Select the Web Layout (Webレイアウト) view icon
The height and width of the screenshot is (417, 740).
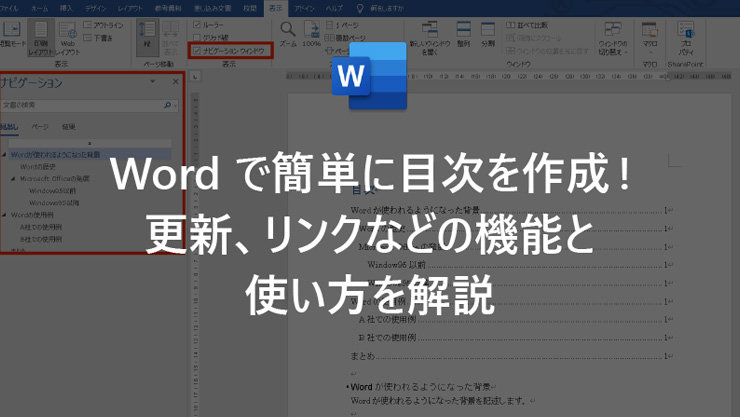[x=67, y=38]
